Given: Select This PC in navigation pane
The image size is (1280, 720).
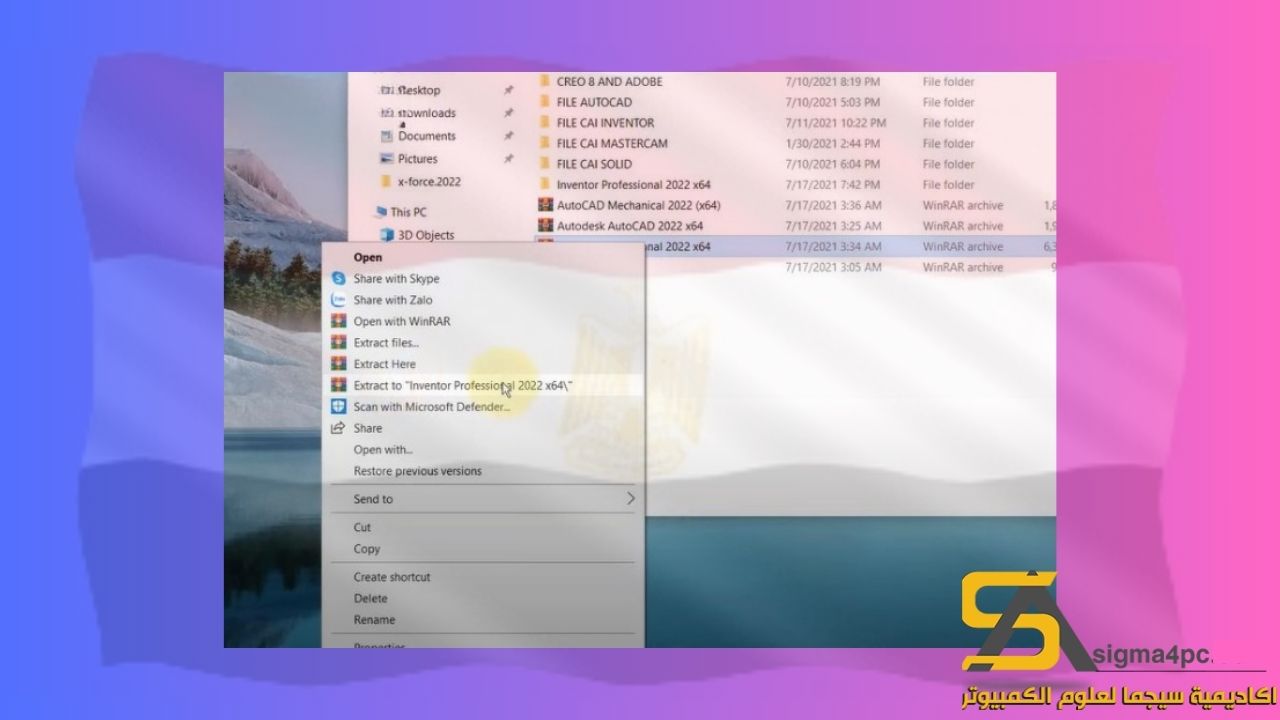Looking at the screenshot, I should click(408, 212).
